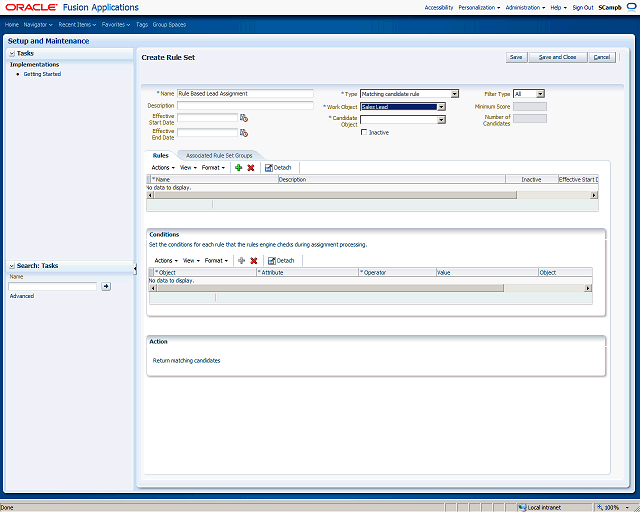Click the task search Name field
This screenshot has height=512, width=640.
(53, 286)
